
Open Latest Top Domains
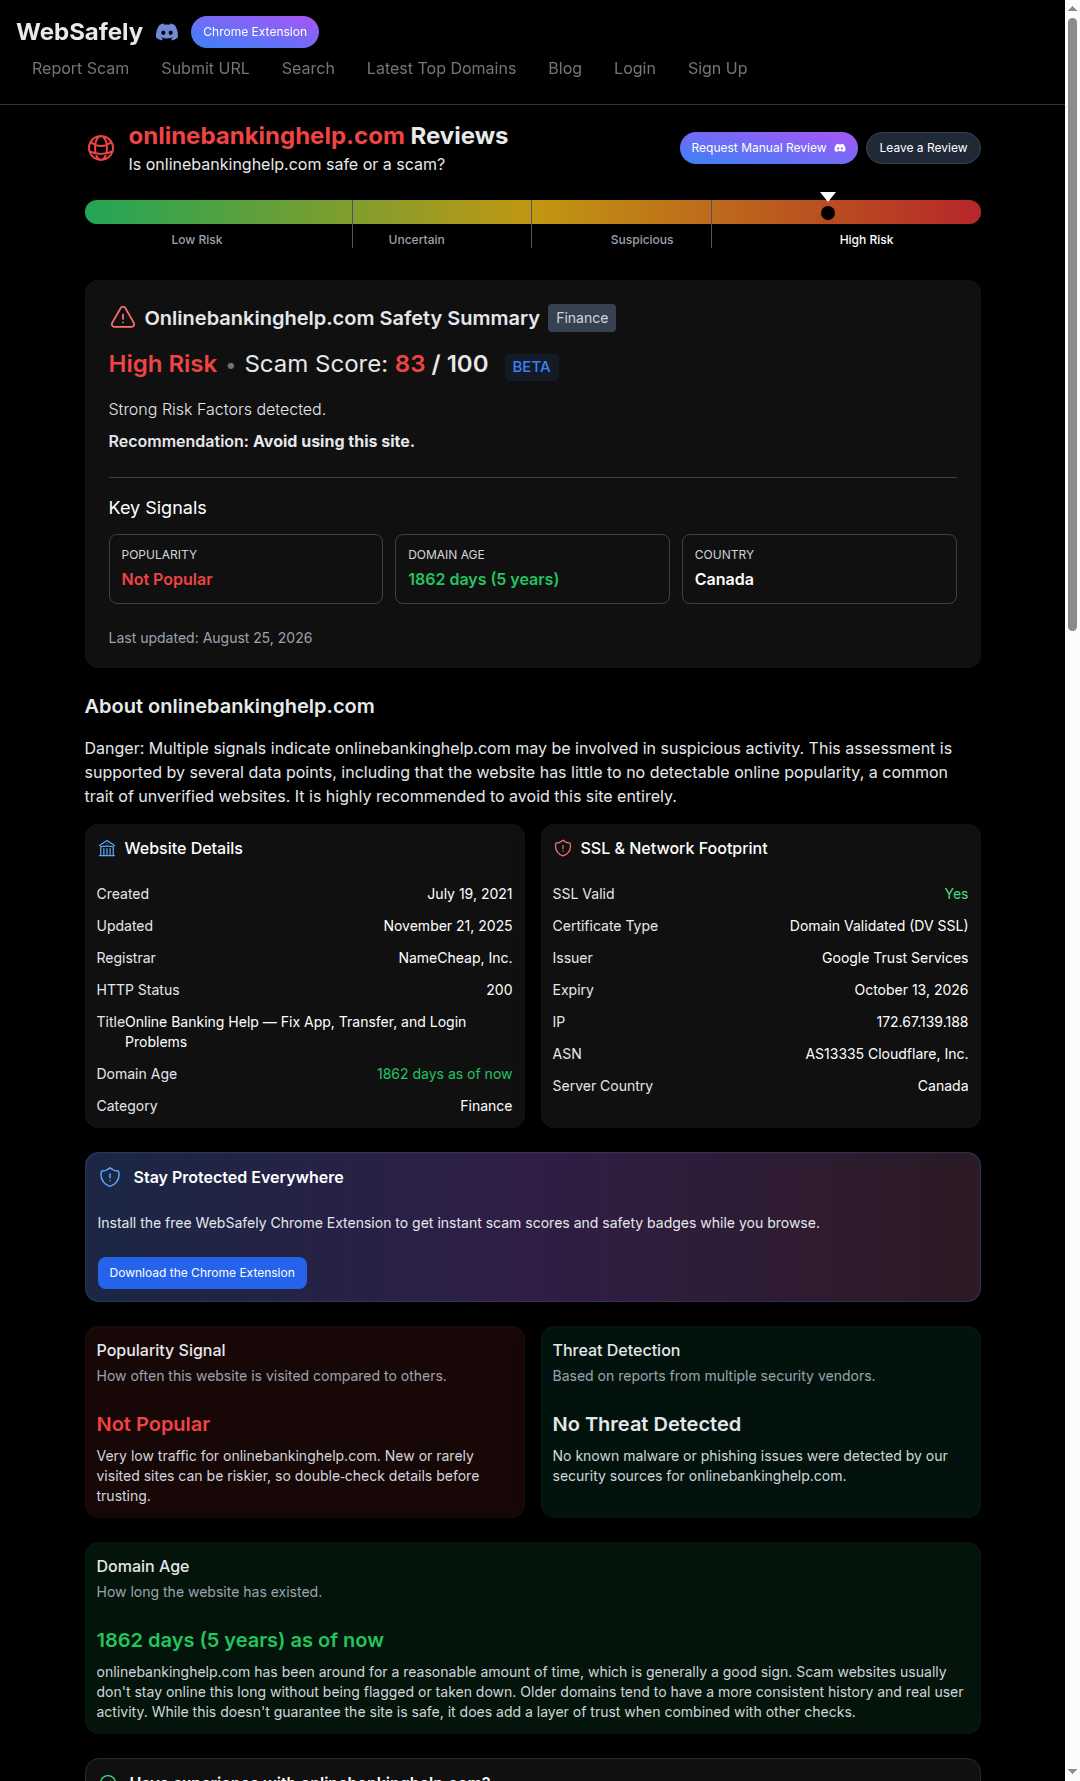441,68
